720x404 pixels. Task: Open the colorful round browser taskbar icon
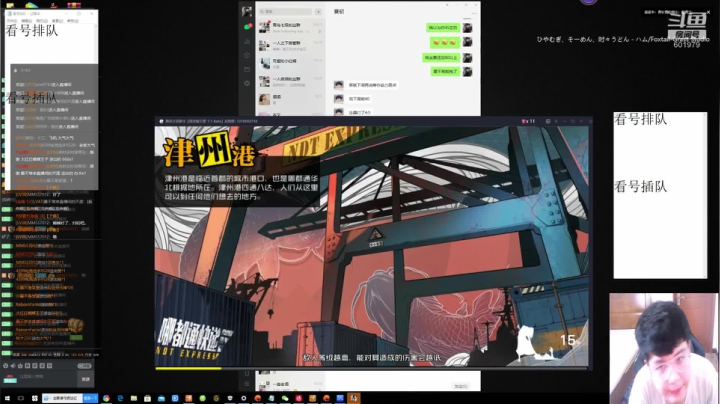[107, 398]
